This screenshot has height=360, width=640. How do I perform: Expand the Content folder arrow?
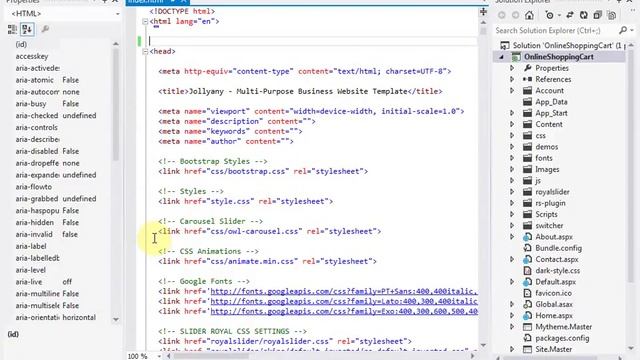(x=512, y=124)
